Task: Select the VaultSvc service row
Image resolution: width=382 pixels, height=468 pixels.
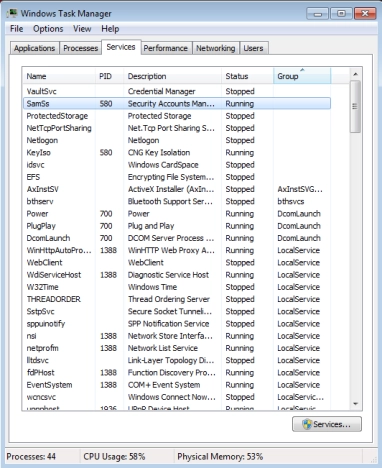Action: (177, 91)
